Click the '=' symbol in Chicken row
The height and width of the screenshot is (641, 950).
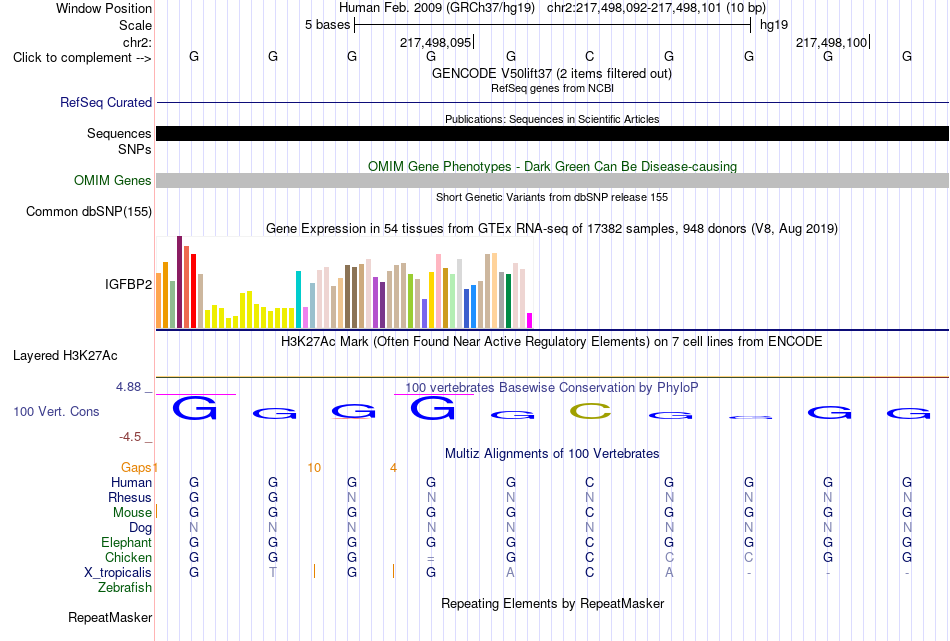[431, 558]
